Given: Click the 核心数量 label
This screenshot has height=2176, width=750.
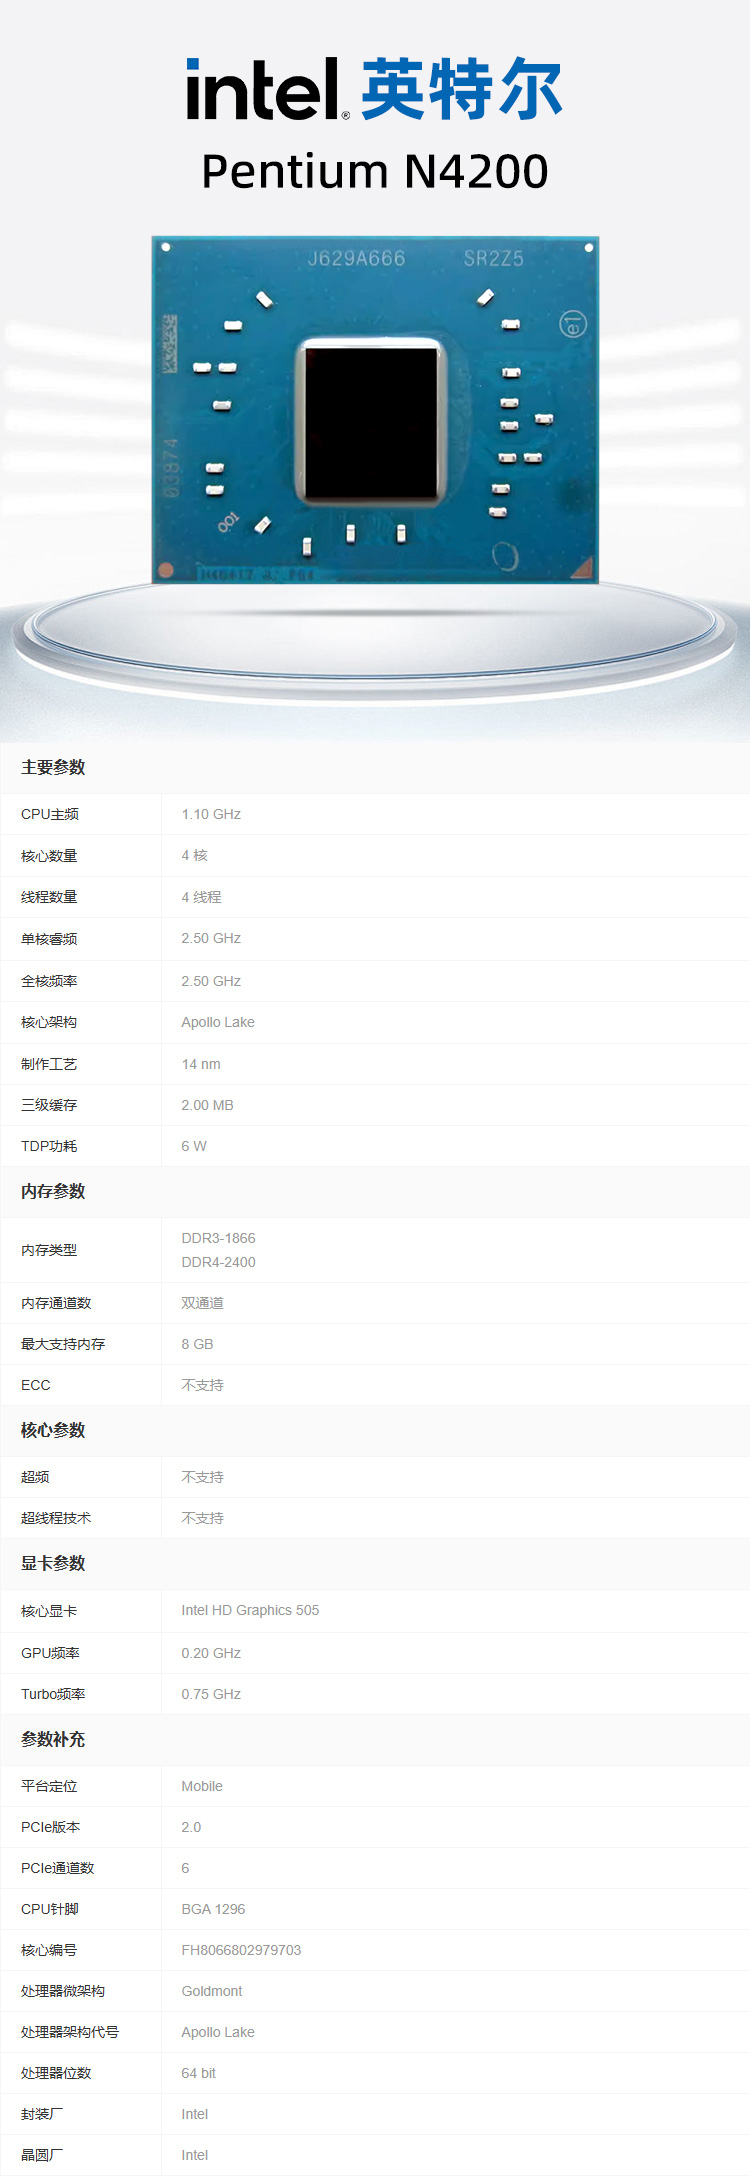Looking at the screenshot, I should click(49, 856).
